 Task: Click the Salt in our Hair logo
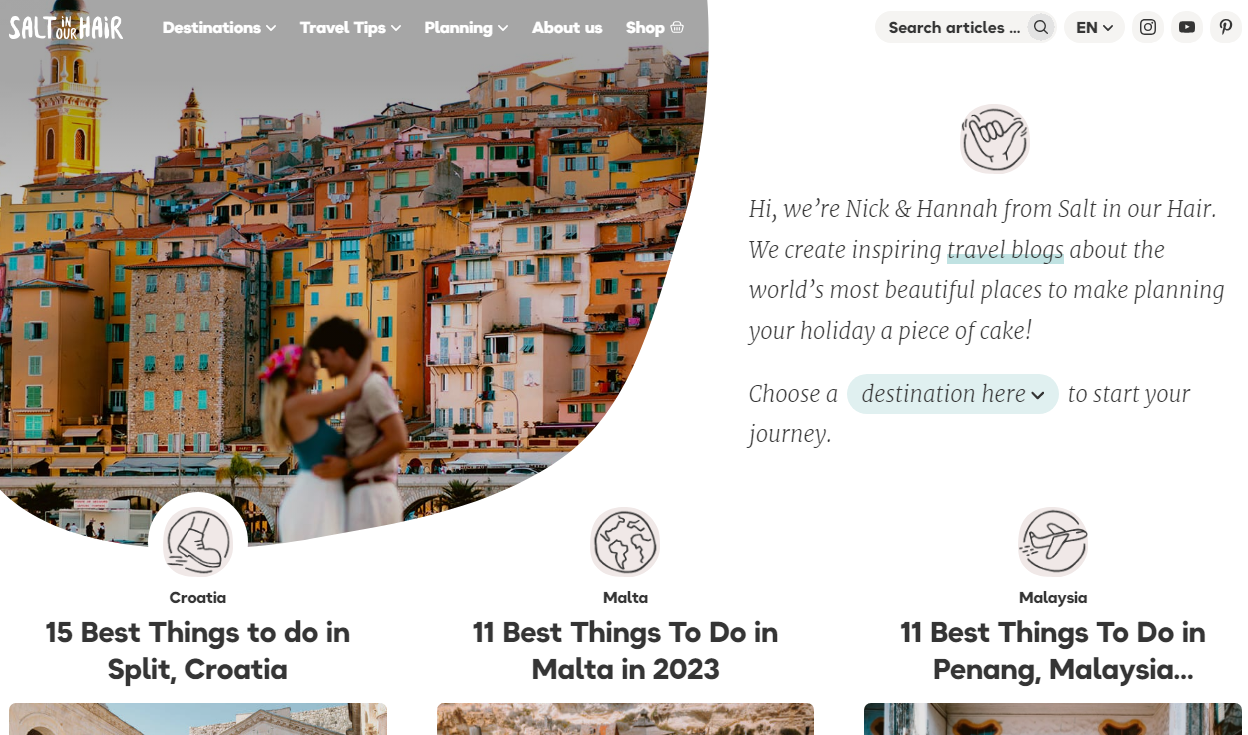pyautogui.click(x=66, y=26)
